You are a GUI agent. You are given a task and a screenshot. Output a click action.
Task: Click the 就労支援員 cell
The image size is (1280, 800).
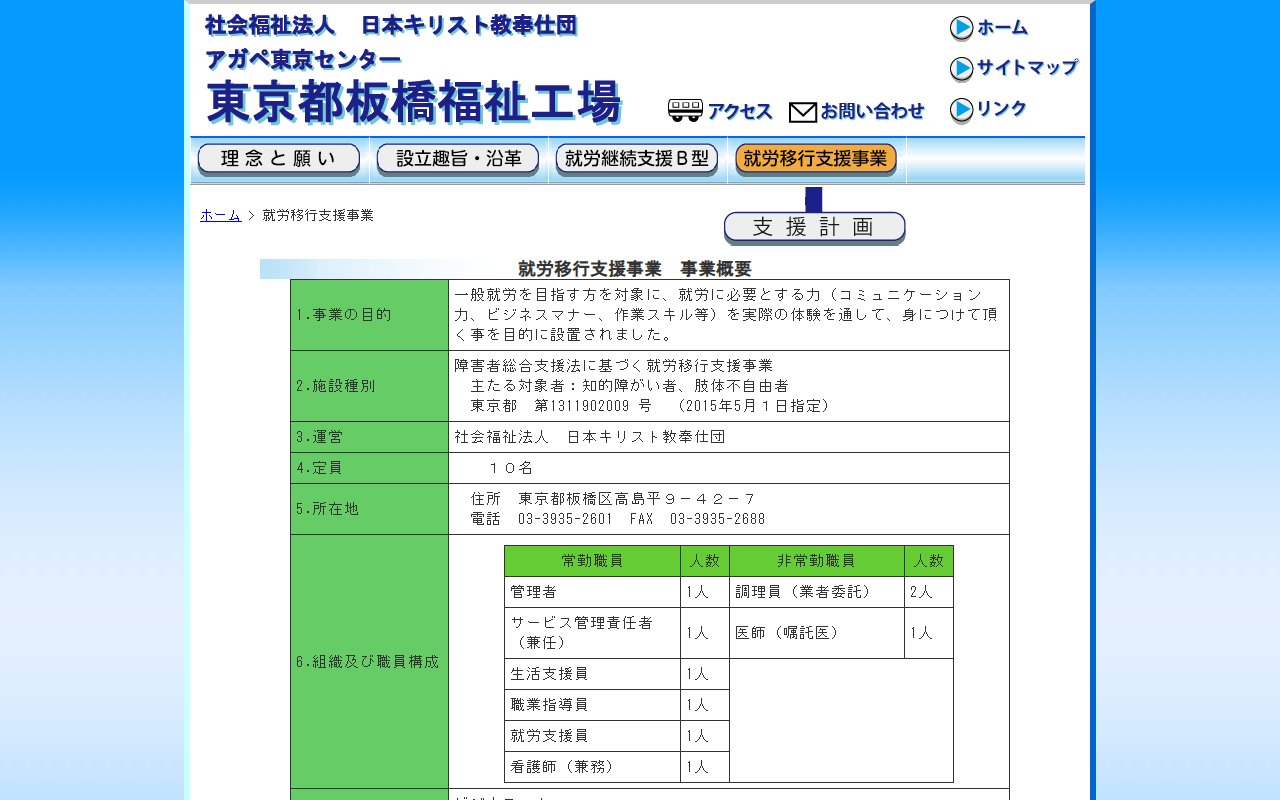[x=593, y=736]
